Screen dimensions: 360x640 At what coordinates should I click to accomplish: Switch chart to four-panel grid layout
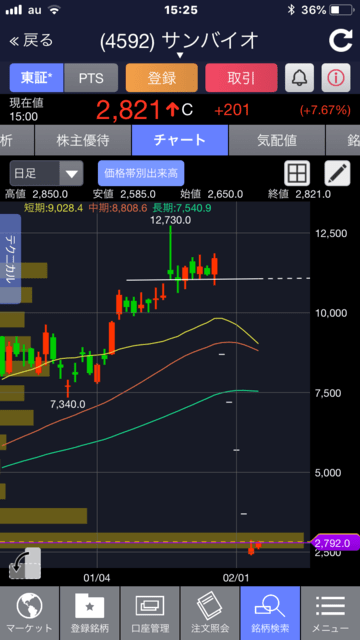(297, 173)
